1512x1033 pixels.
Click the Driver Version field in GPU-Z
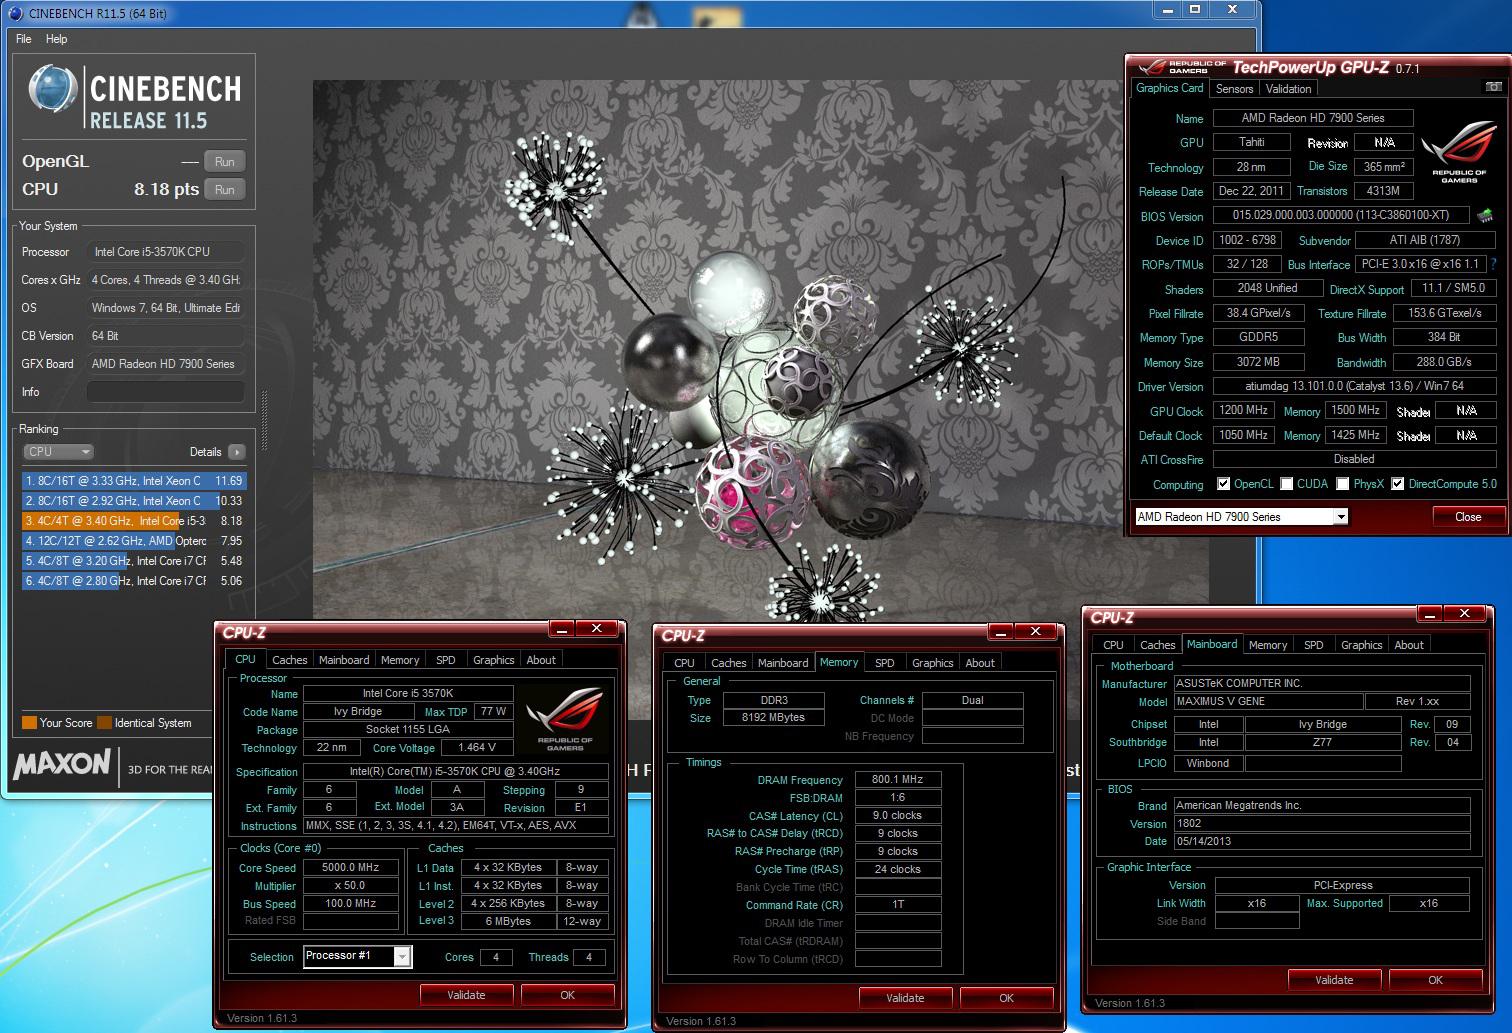(x=1354, y=386)
